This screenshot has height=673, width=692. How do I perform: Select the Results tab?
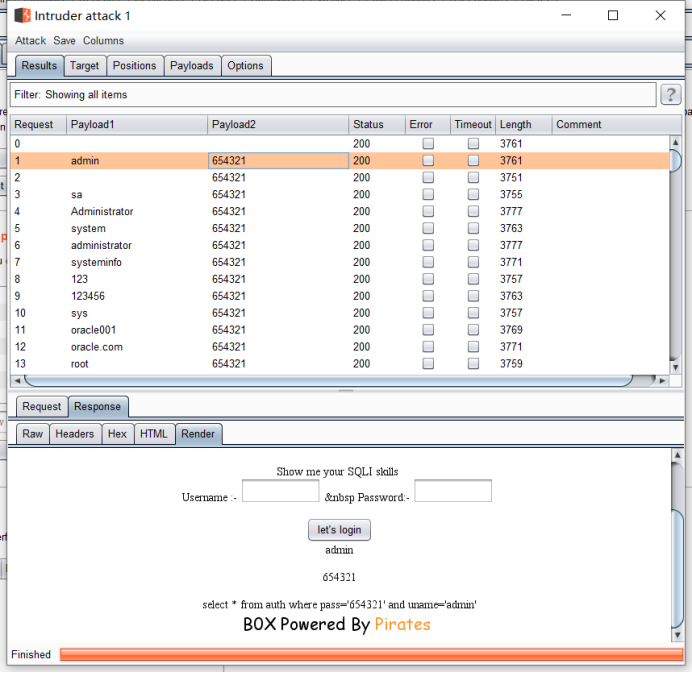(39, 66)
